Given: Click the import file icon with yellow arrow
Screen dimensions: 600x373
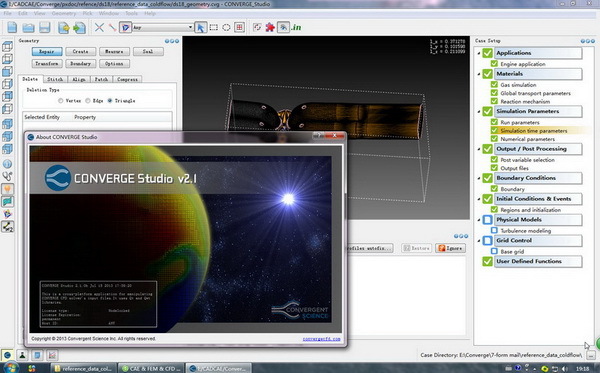Looking at the screenshot, I should click(x=64, y=28).
